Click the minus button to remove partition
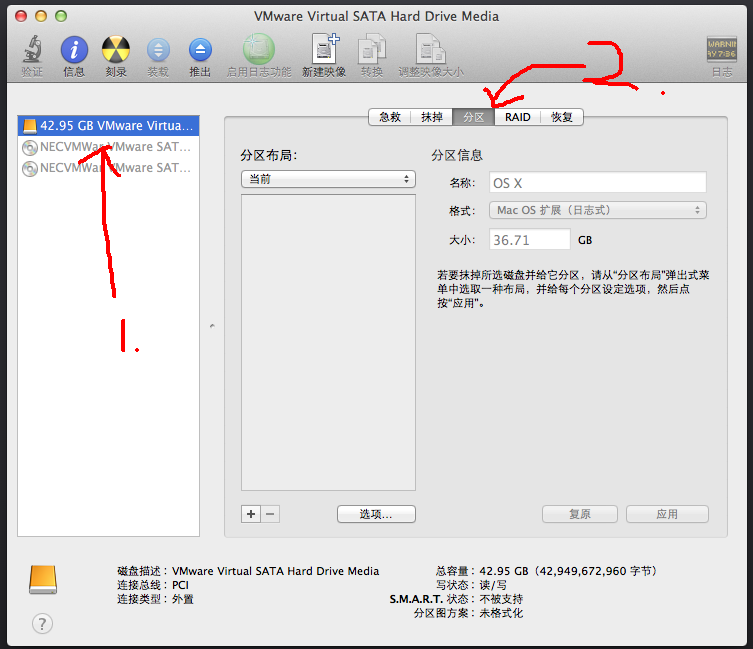 coord(270,514)
